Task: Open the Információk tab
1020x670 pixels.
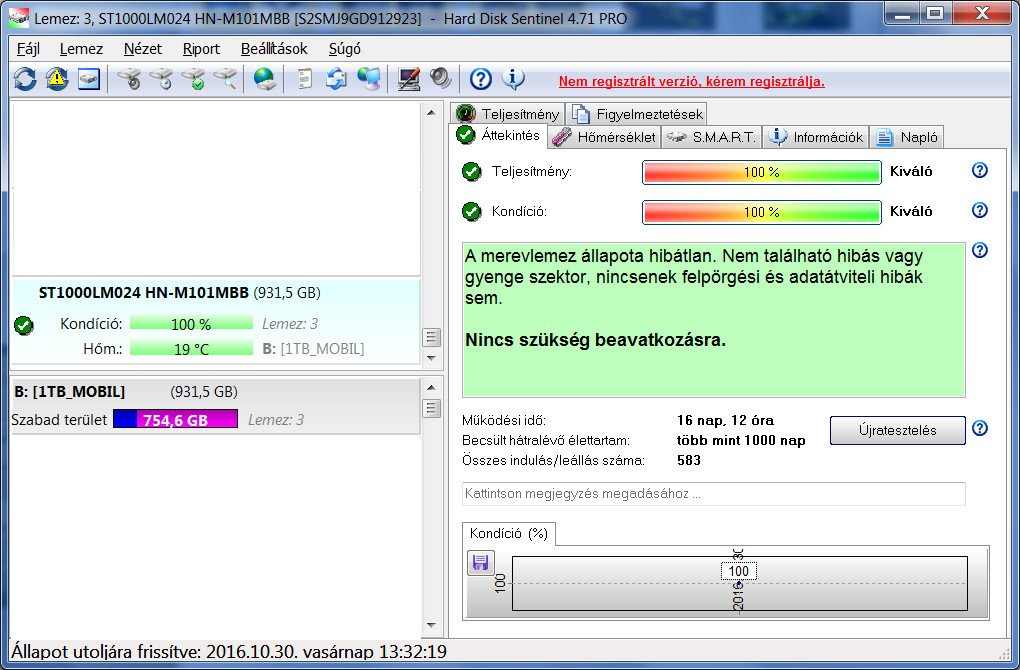Action: pyautogui.click(x=816, y=137)
